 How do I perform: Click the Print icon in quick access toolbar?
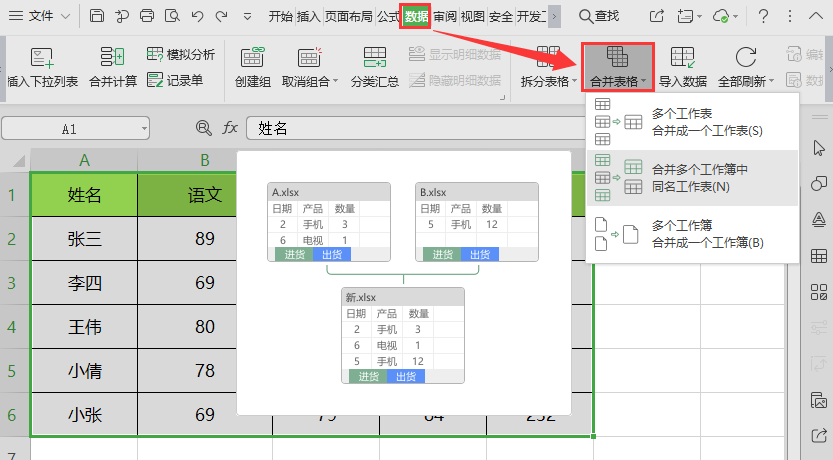click(147, 16)
